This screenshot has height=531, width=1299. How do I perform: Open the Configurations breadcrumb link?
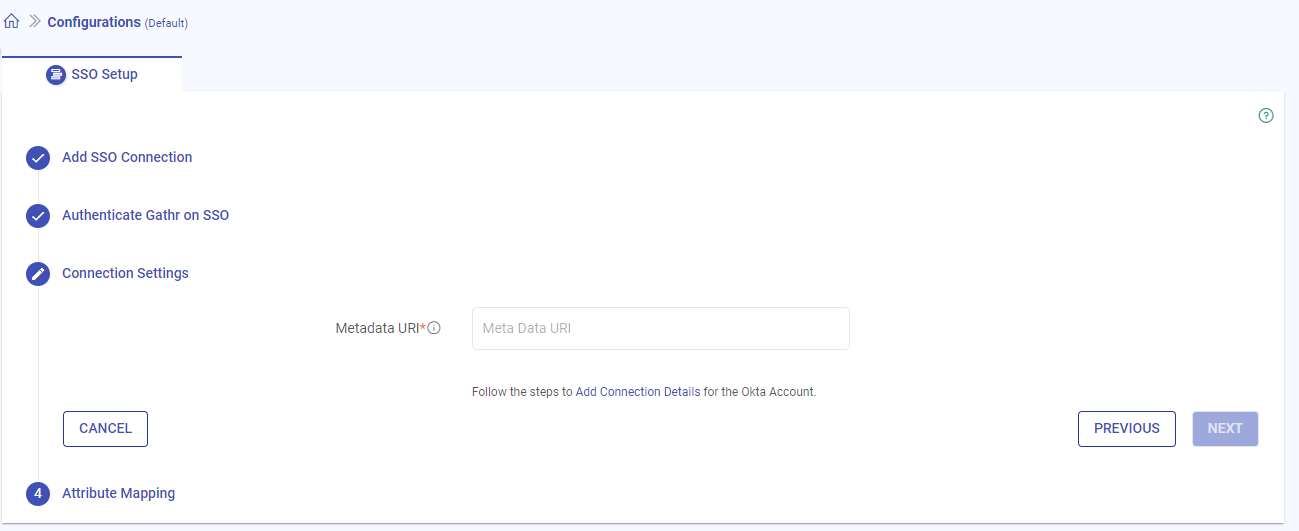tap(94, 22)
